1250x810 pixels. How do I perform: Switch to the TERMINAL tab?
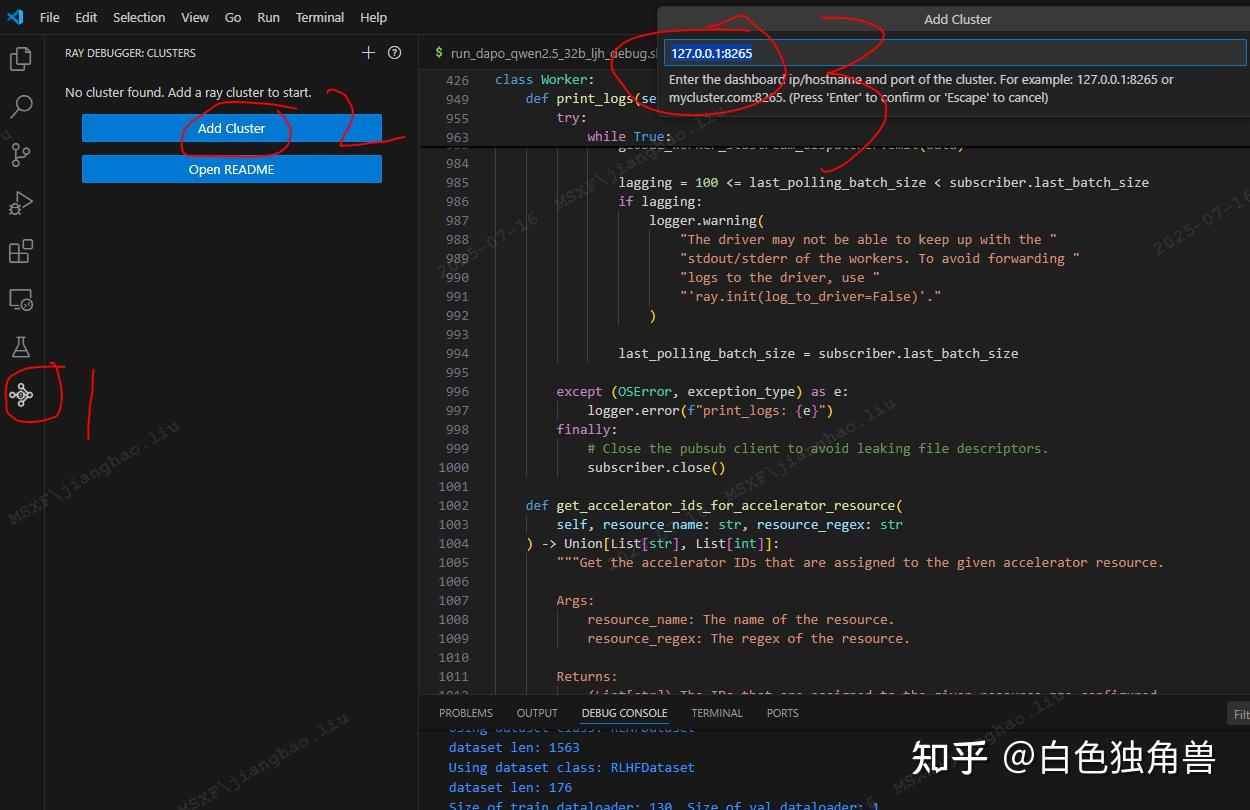(716, 713)
